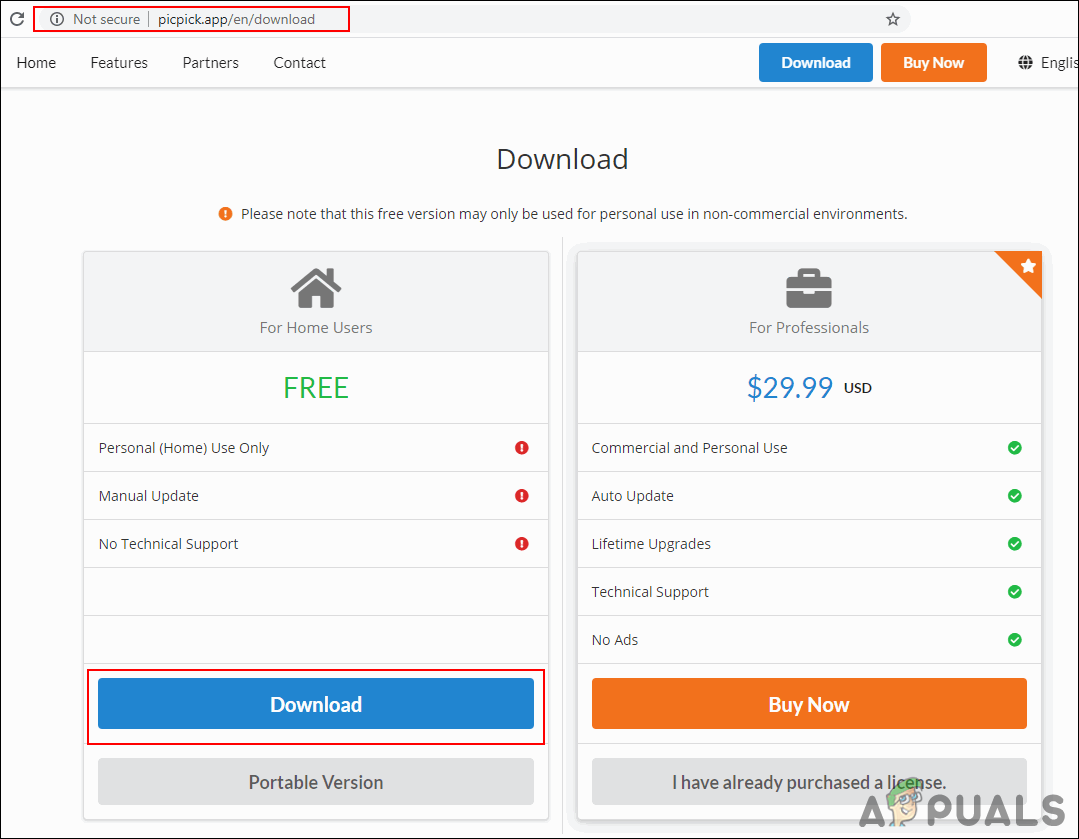
Task: Click the address bar URL picpick.app/en/download
Action: (237, 19)
